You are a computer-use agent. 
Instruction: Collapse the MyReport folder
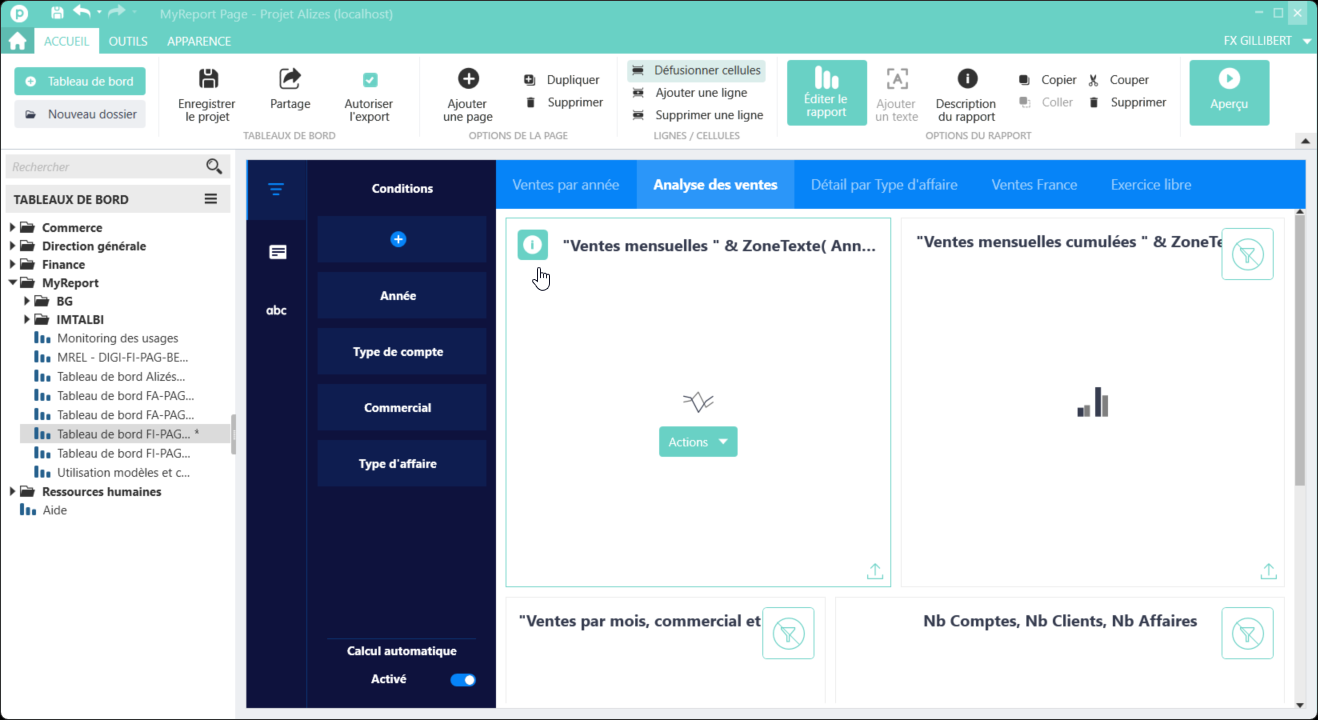[x=12, y=283]
